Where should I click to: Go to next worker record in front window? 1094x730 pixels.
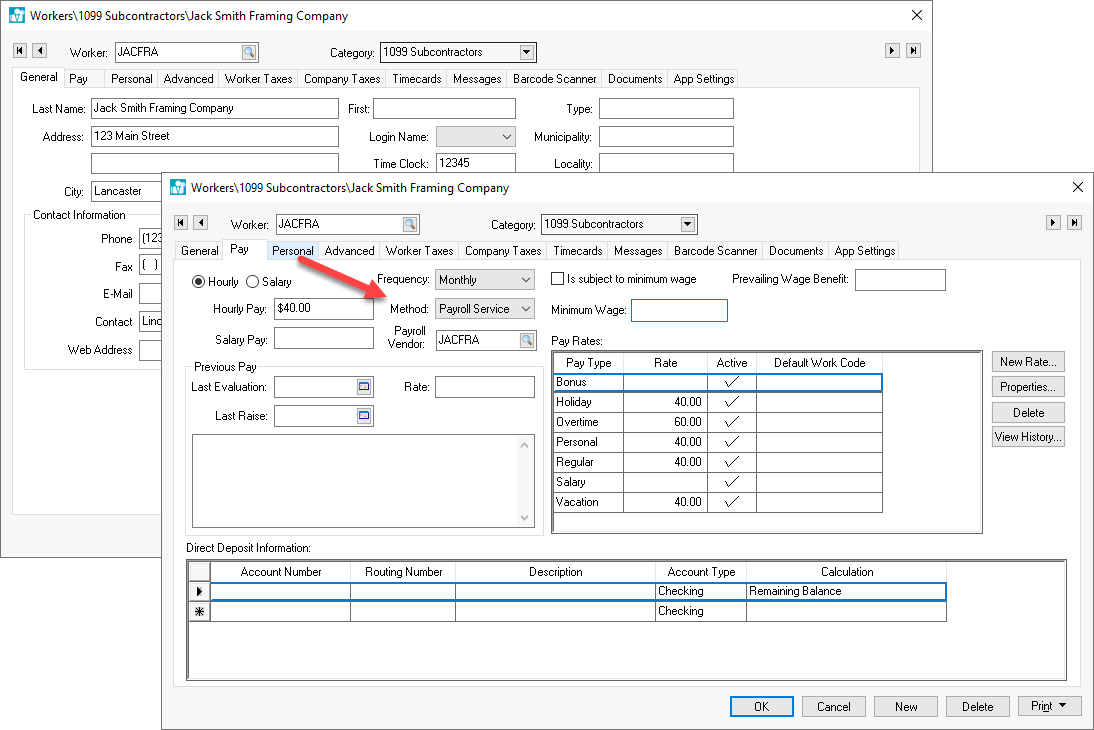point(1053,223)
